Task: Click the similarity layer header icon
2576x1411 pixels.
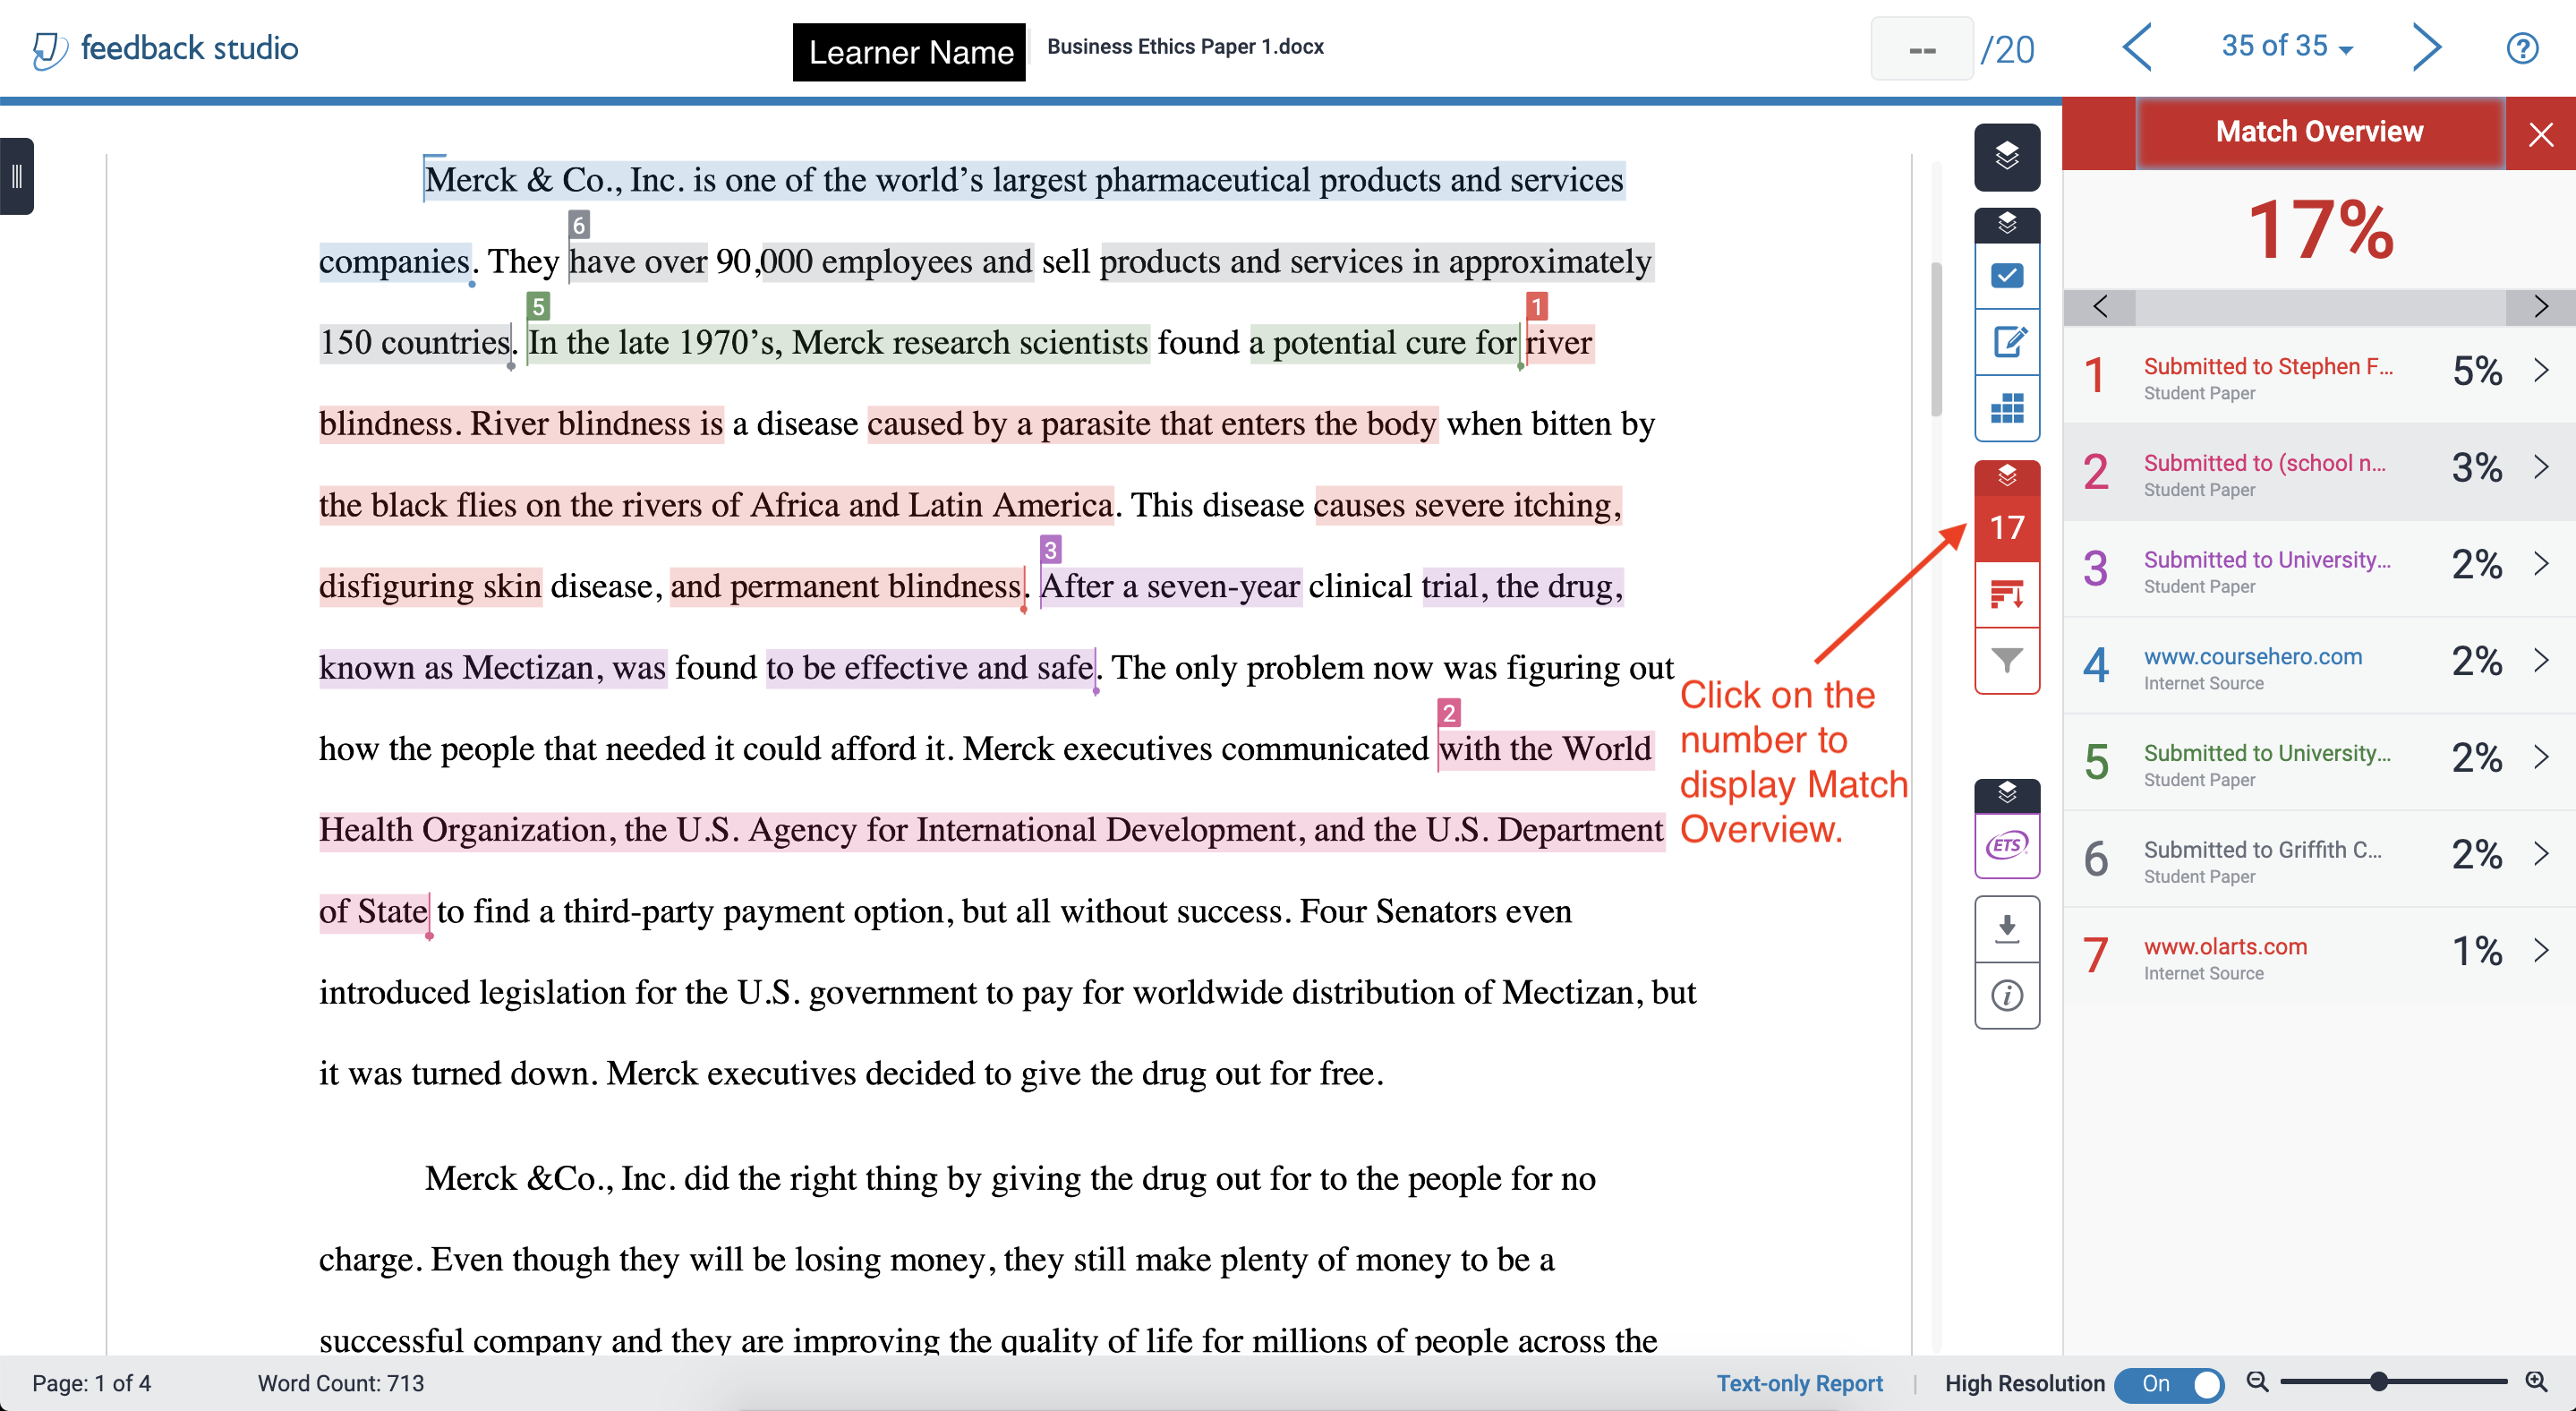Action: [2006, 476]
